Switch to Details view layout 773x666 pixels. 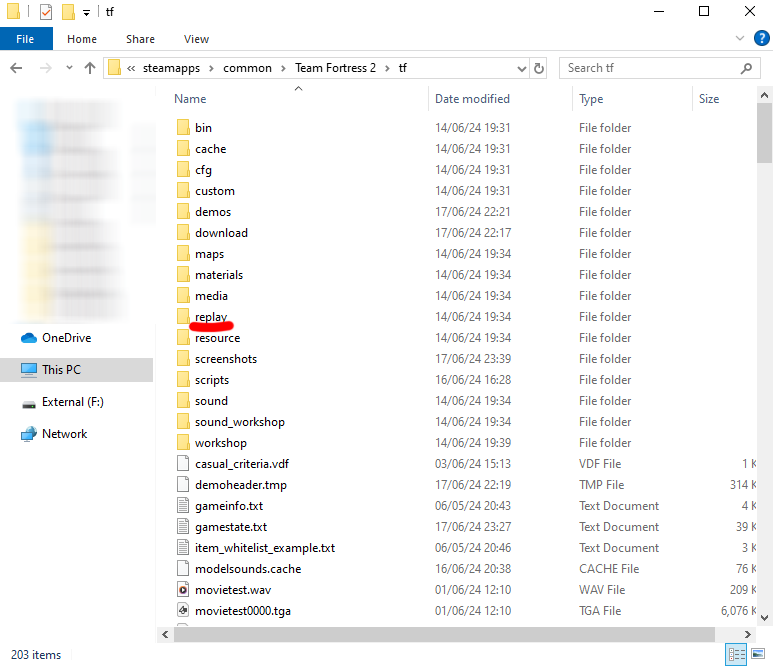pos(737,654)
